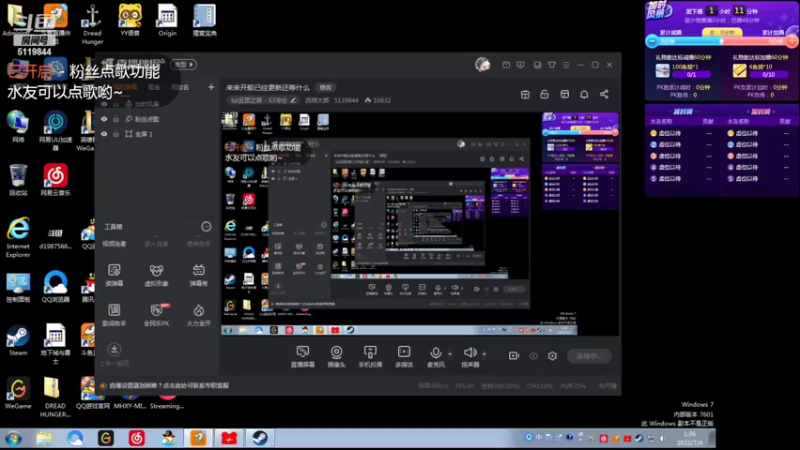
Task: Select the 可改名 scene tab
Action: point(180,87)
